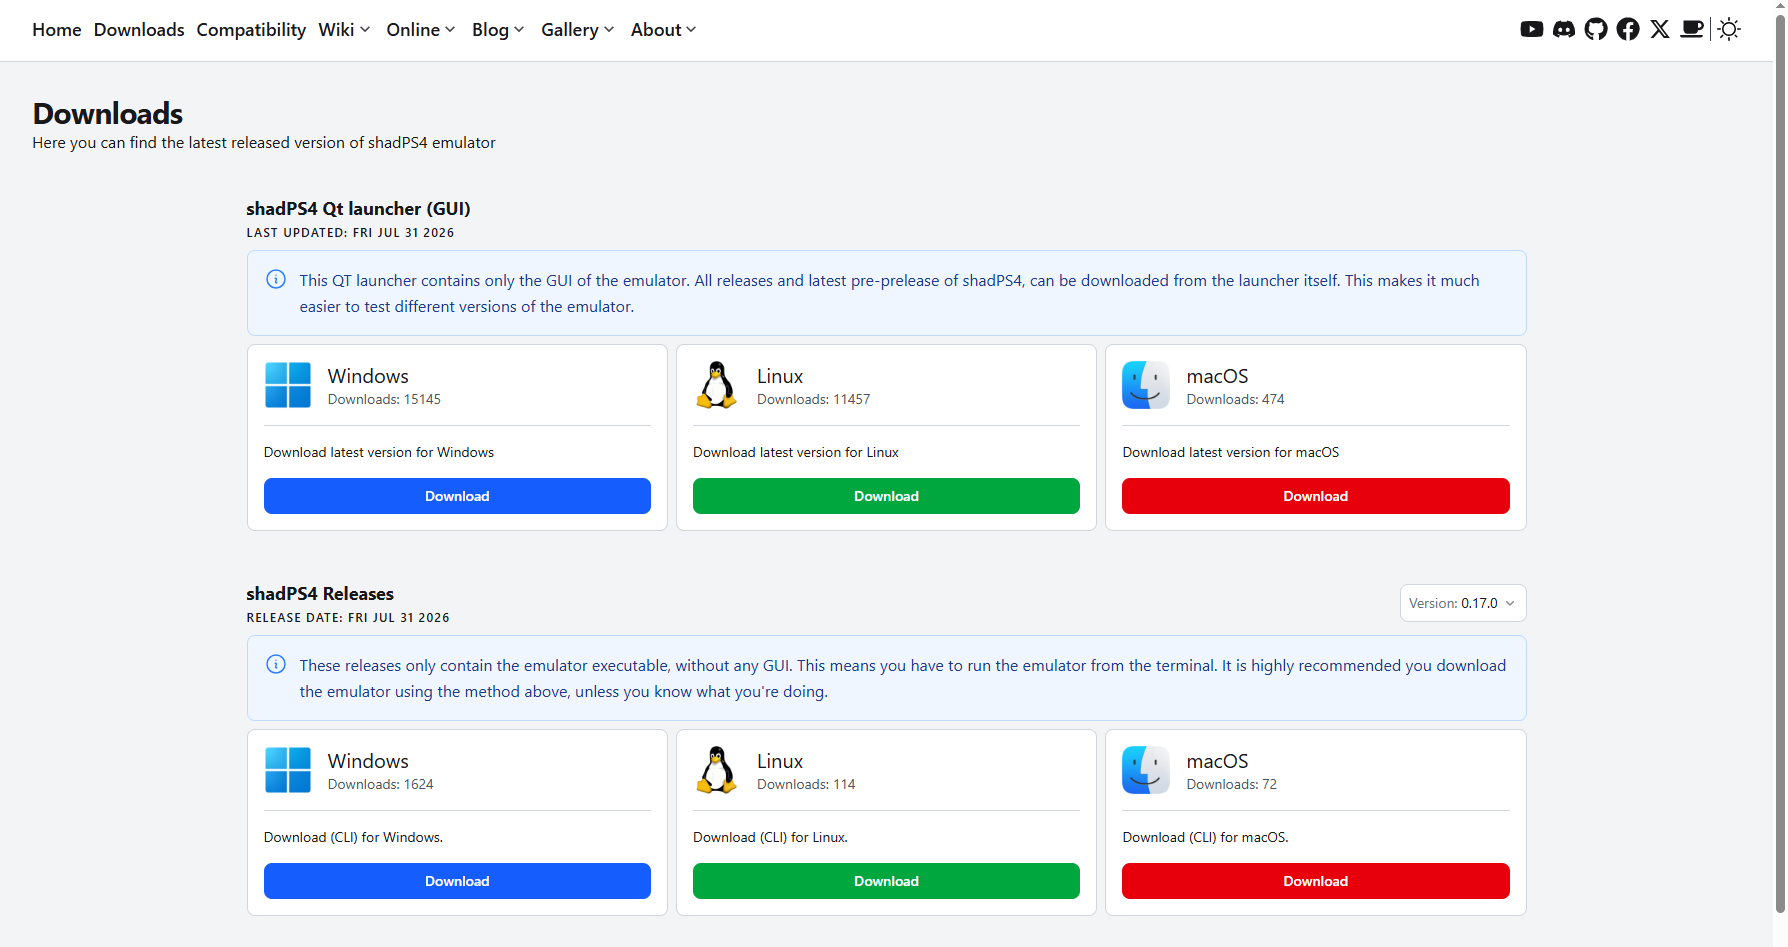1788x947 pixels.
Task: Toggle the light/dark theme sun icon
Action: pos(1729,30)
